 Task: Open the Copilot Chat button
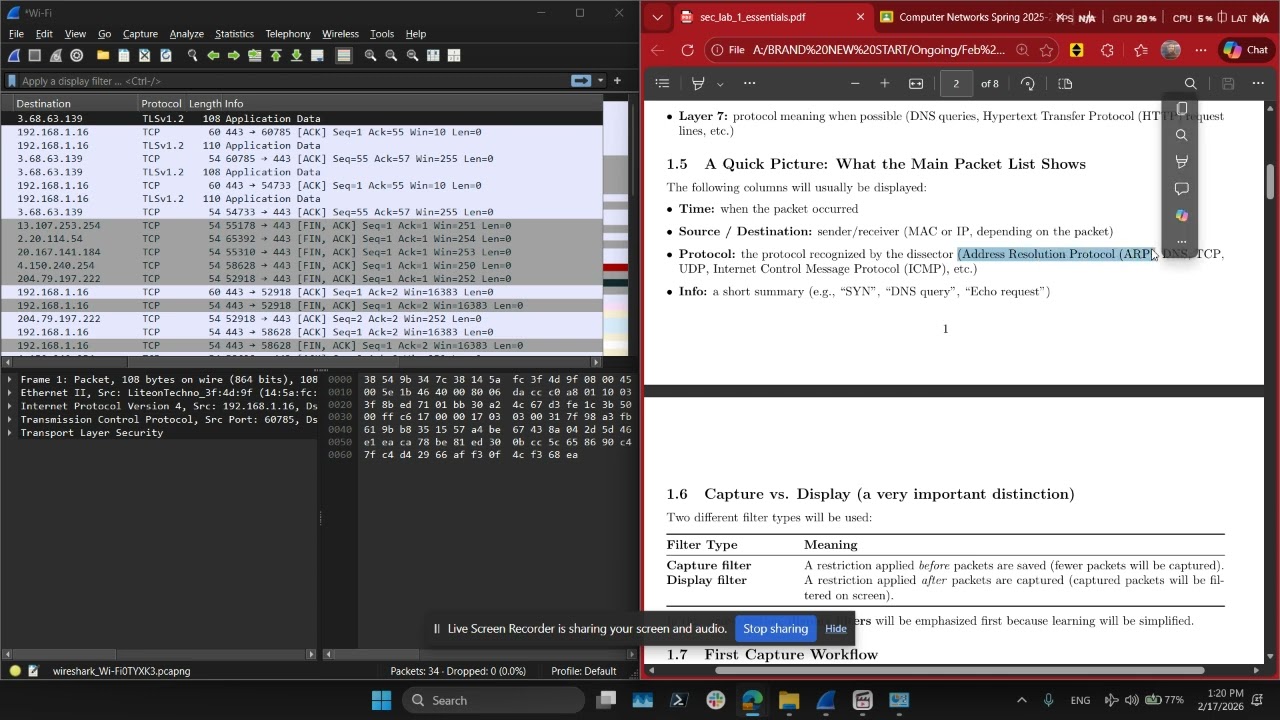[x=1245, y=50]
